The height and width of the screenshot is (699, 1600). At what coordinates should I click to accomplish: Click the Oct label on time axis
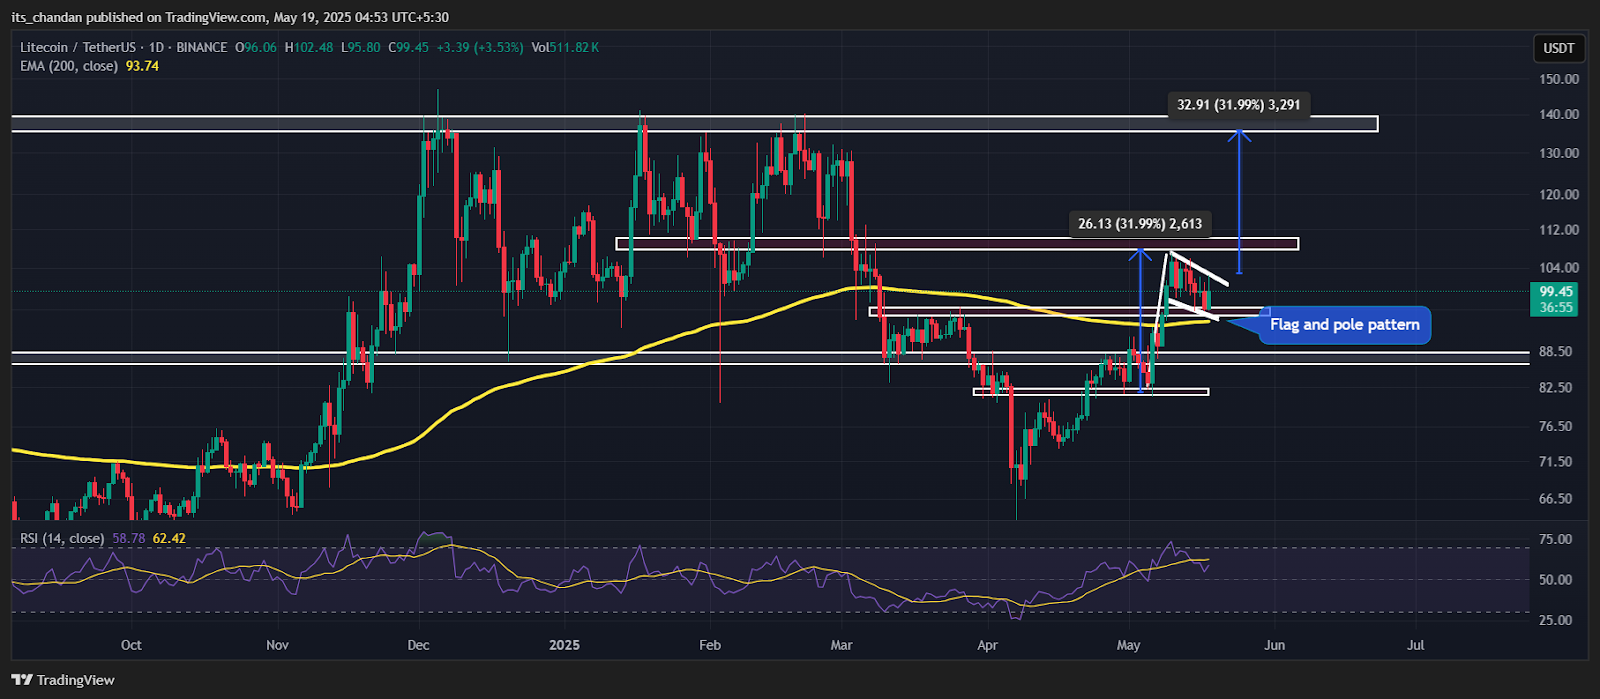coord(131,645)
